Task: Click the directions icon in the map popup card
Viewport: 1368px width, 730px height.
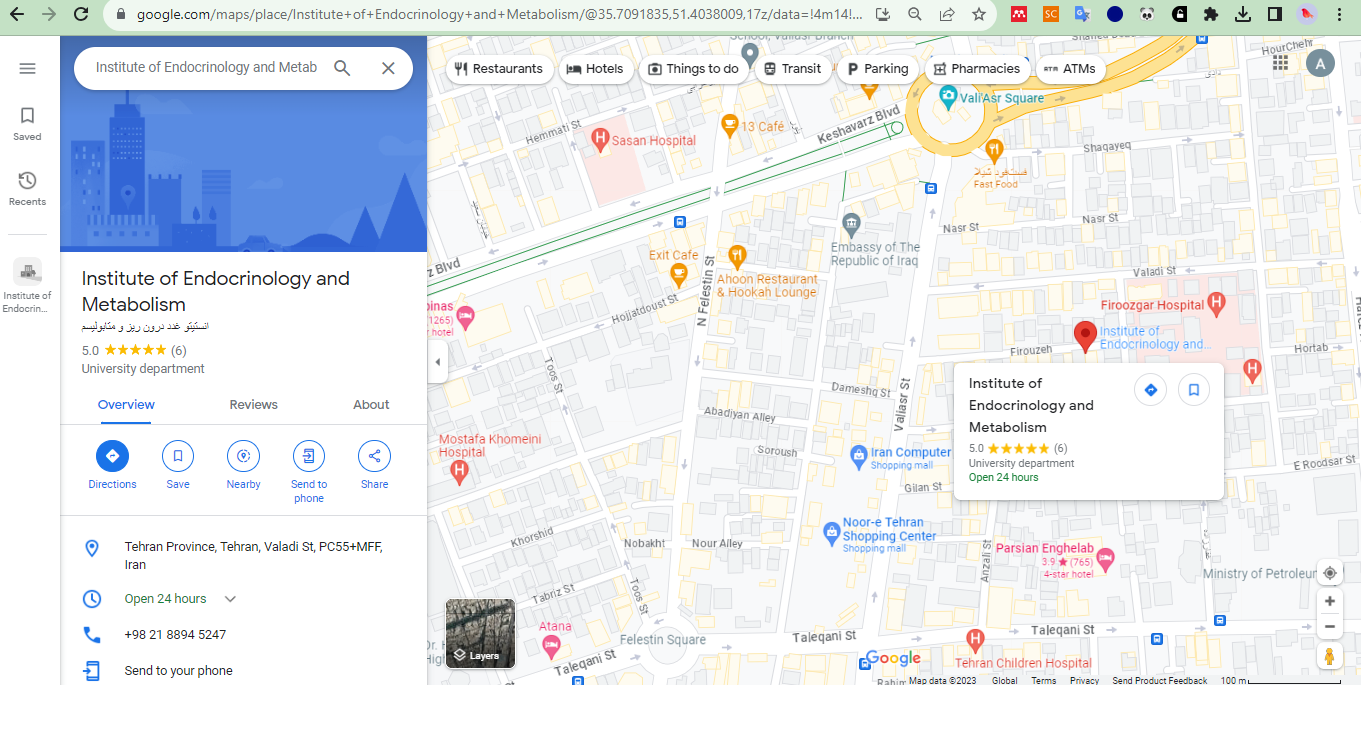Action: click(1151, 390)
